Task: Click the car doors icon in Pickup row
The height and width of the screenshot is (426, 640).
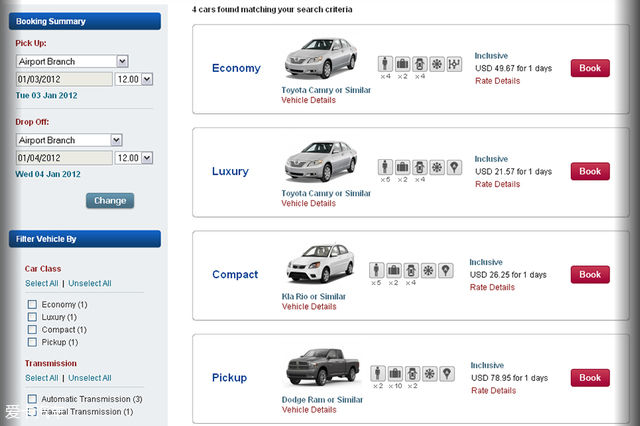Action: pos(411,373)
